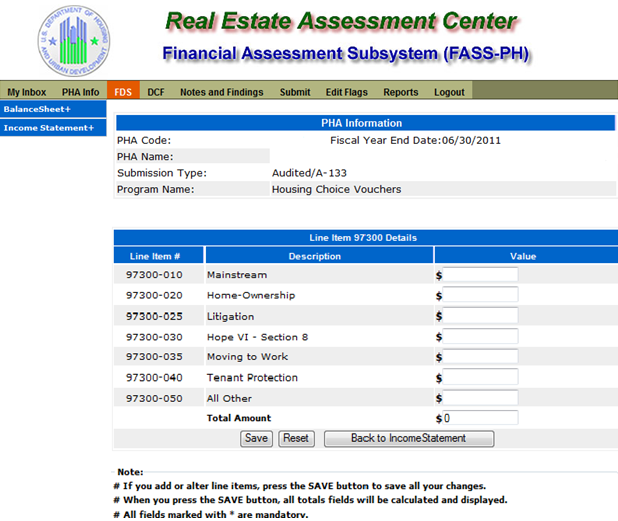
Task: Click the Home-Ownership description text
Action: (x=251, y=295)
